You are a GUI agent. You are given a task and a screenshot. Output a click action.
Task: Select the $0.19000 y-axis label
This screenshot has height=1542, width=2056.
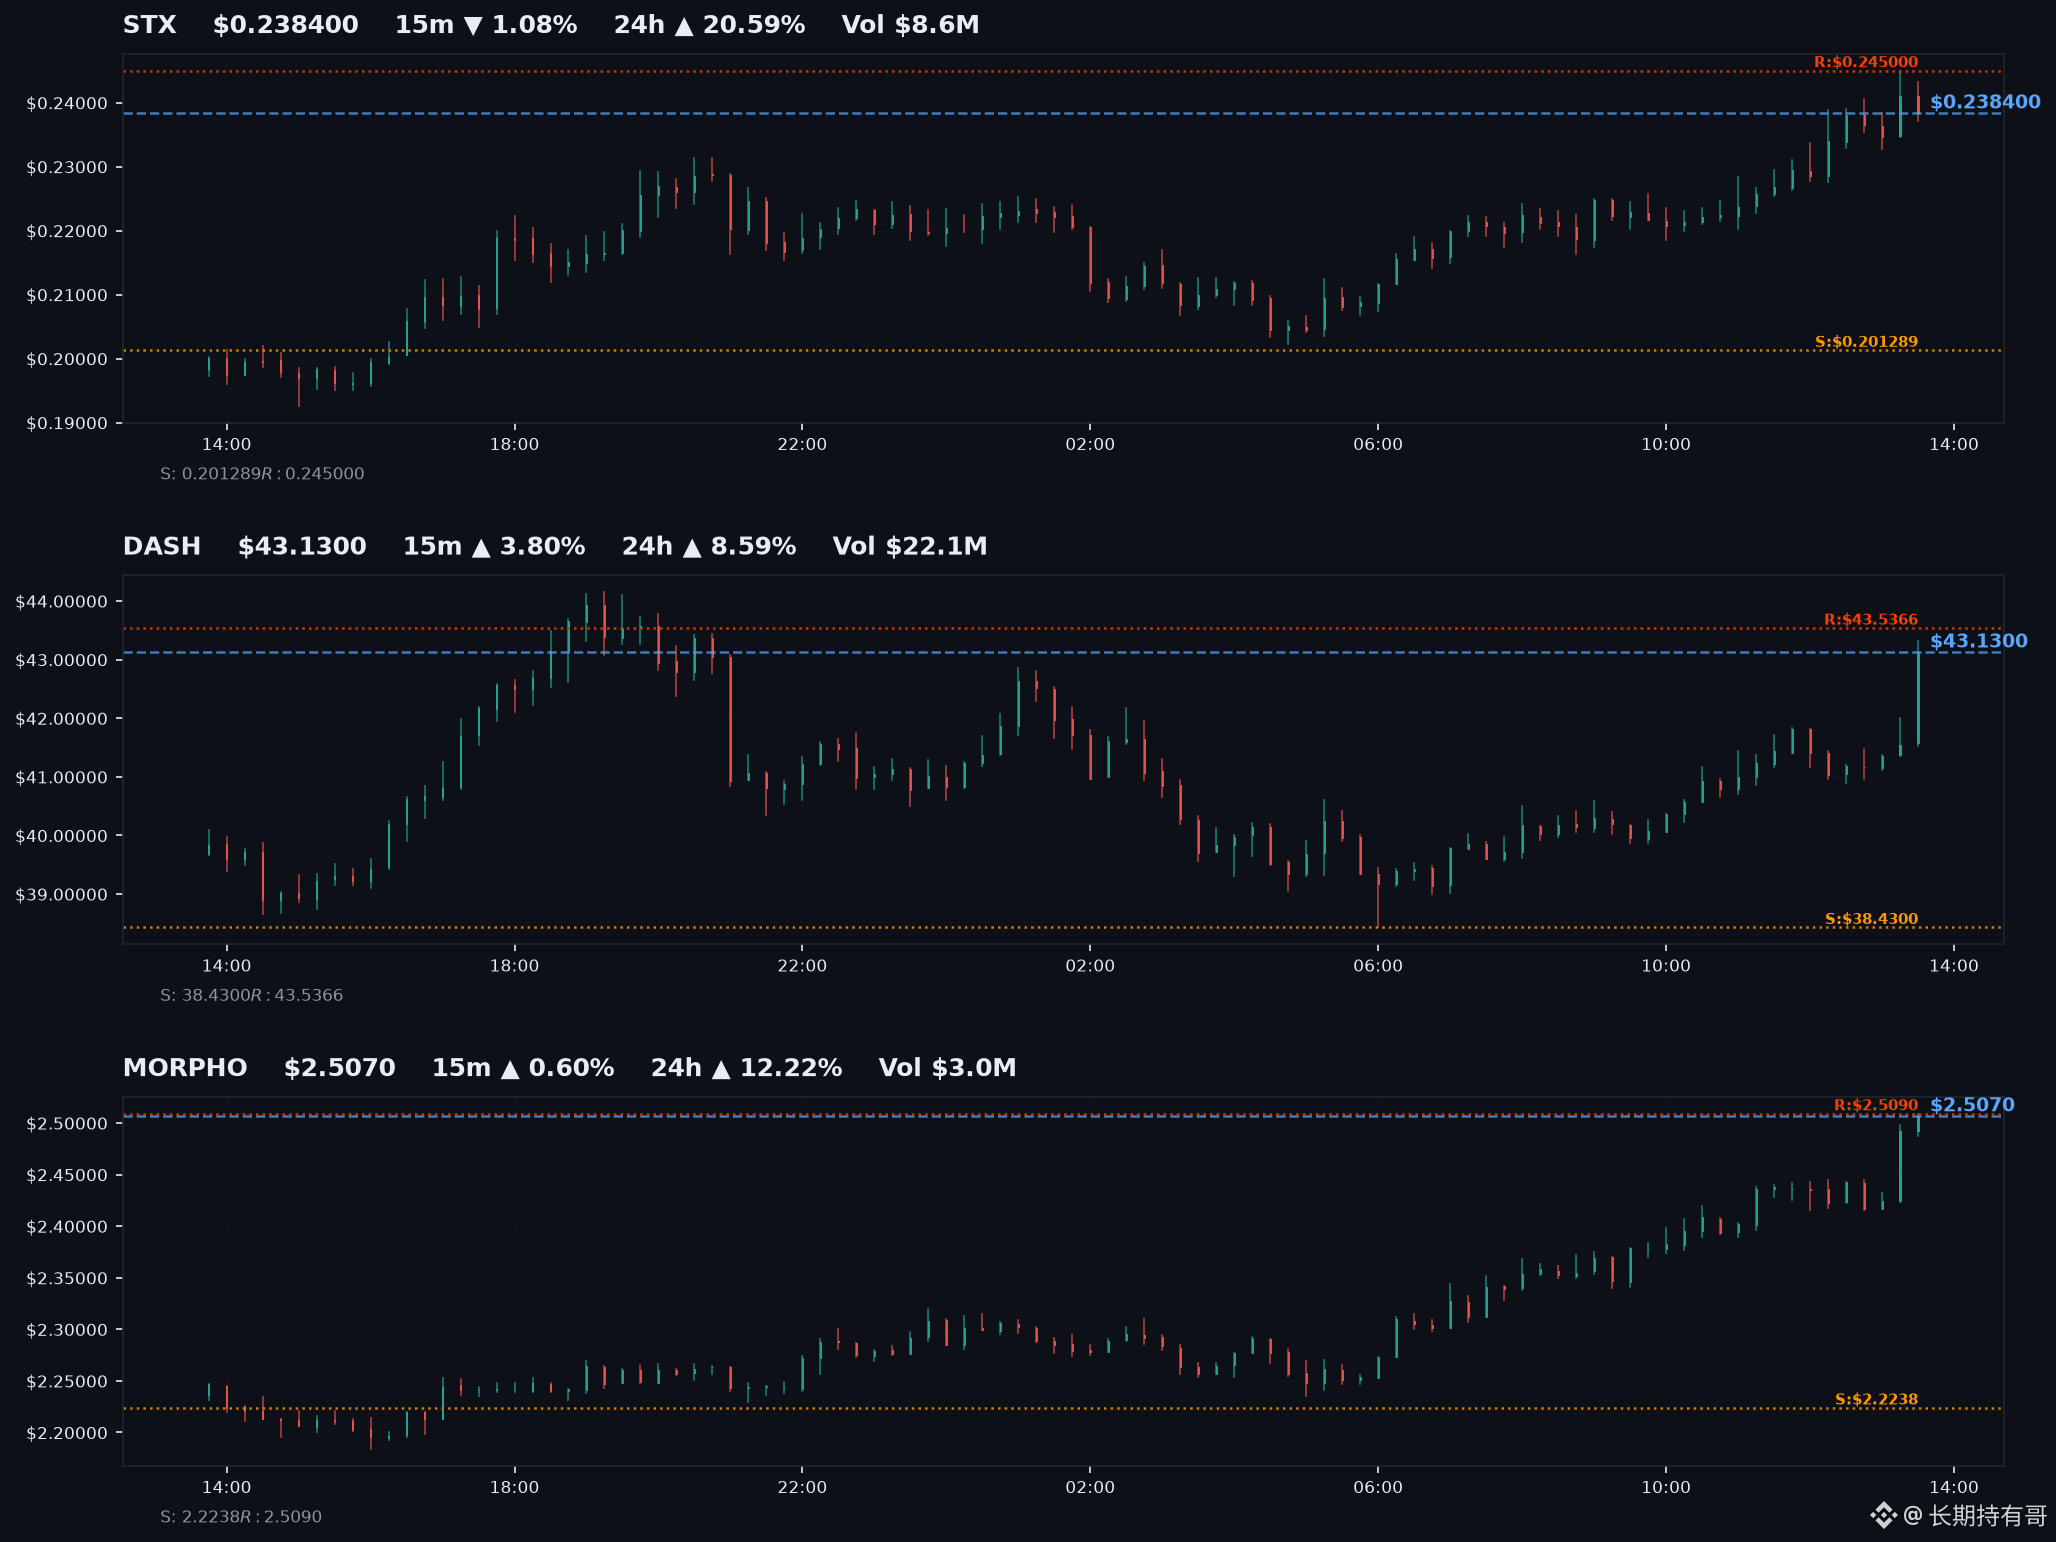[x=67, y=424]
